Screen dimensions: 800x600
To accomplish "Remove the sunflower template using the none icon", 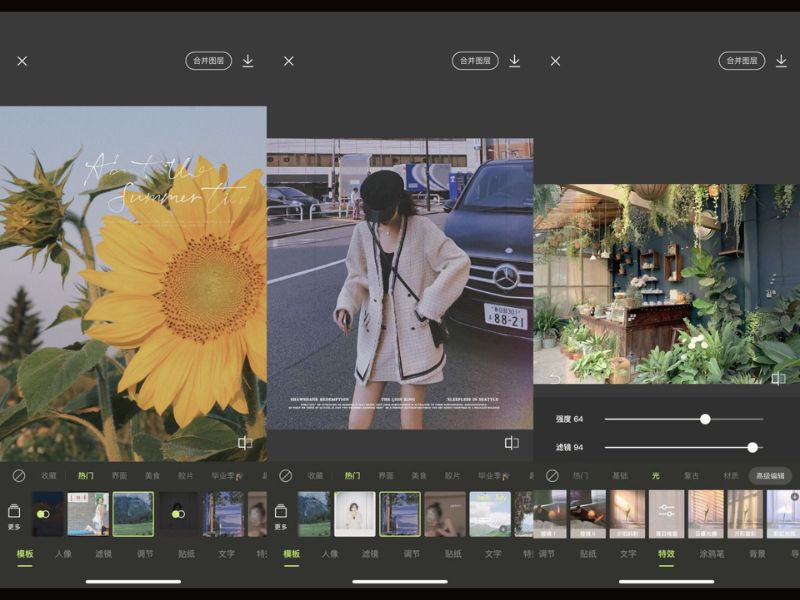I will [x=18, y=476].
